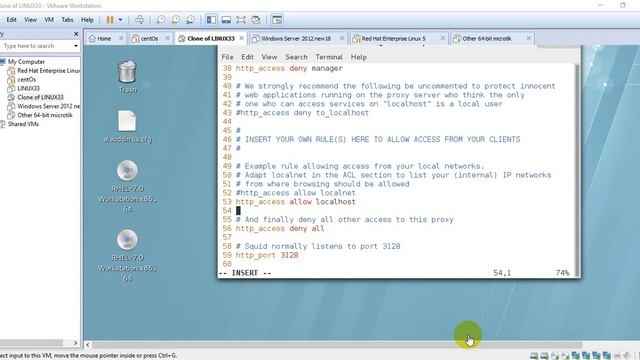Open the terminal Help menu

tap(359, 57)
